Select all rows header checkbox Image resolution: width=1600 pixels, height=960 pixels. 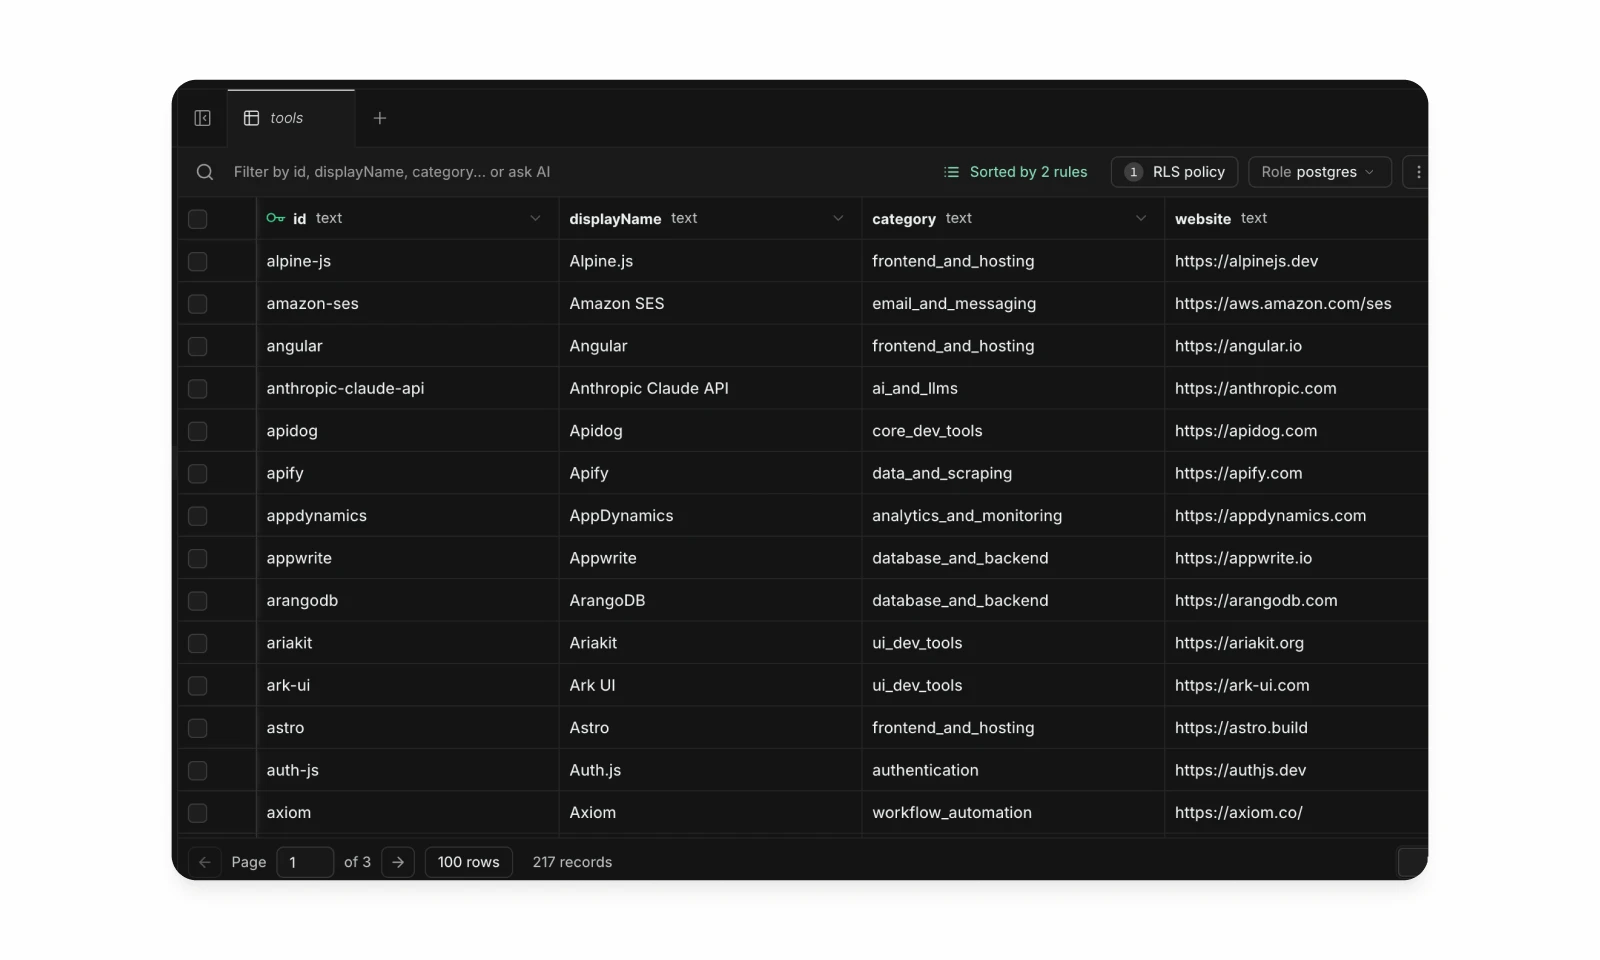198,219
